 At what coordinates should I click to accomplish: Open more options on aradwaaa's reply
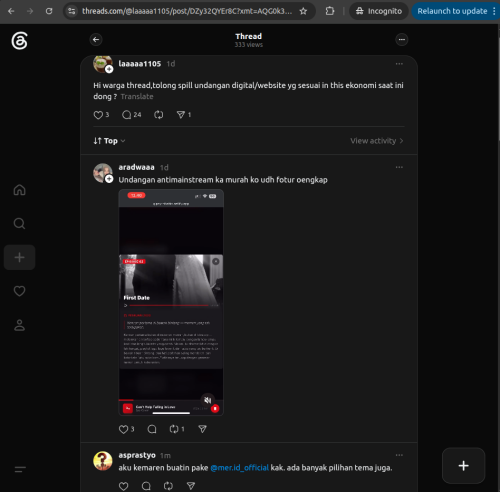point(399,167)
